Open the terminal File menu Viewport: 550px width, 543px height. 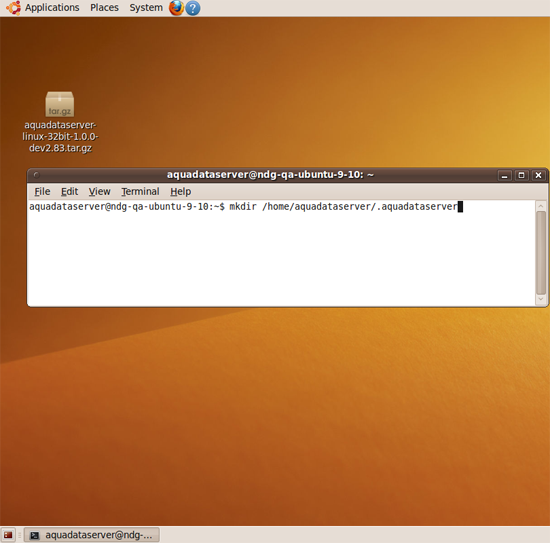pyautogui.click(x=42, y=192)
